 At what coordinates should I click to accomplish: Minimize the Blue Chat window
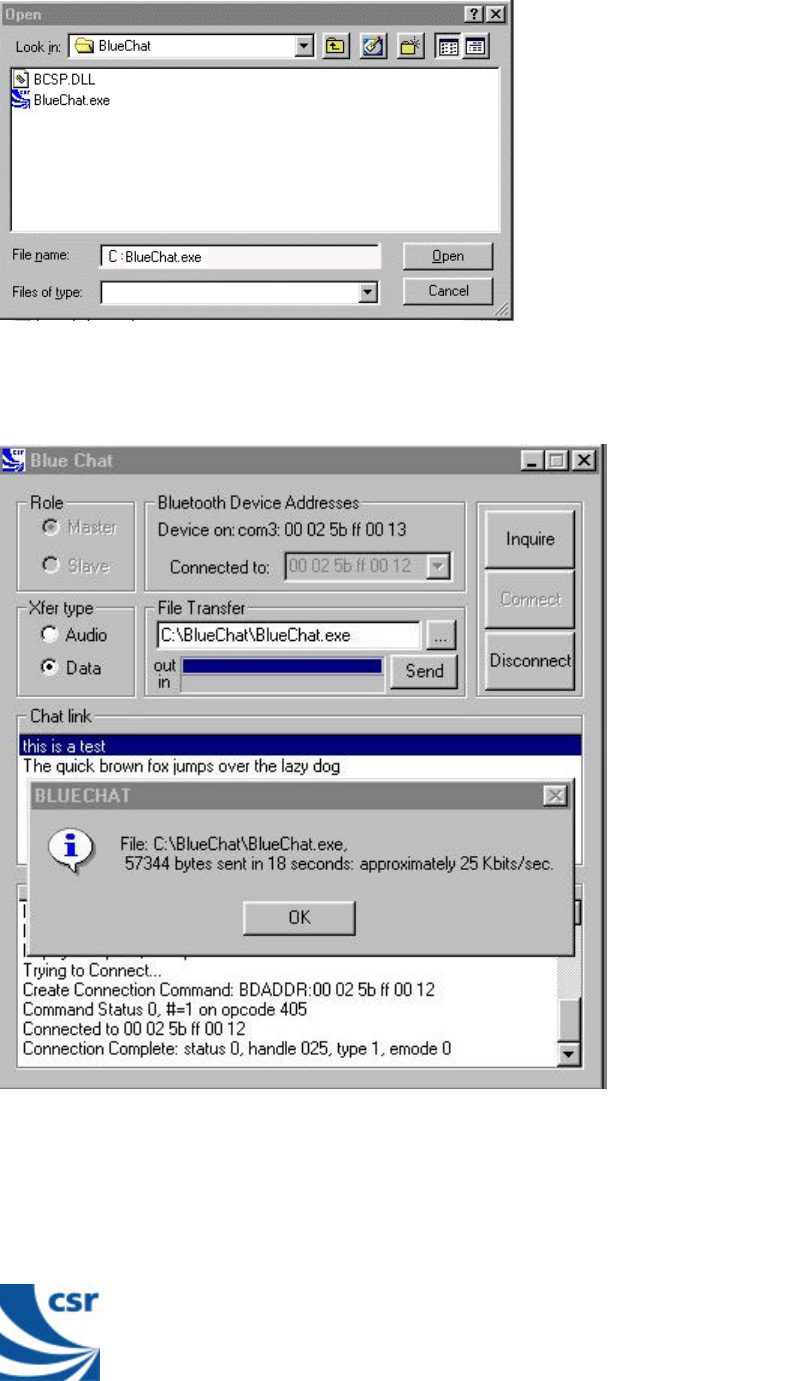coord(532,461)
